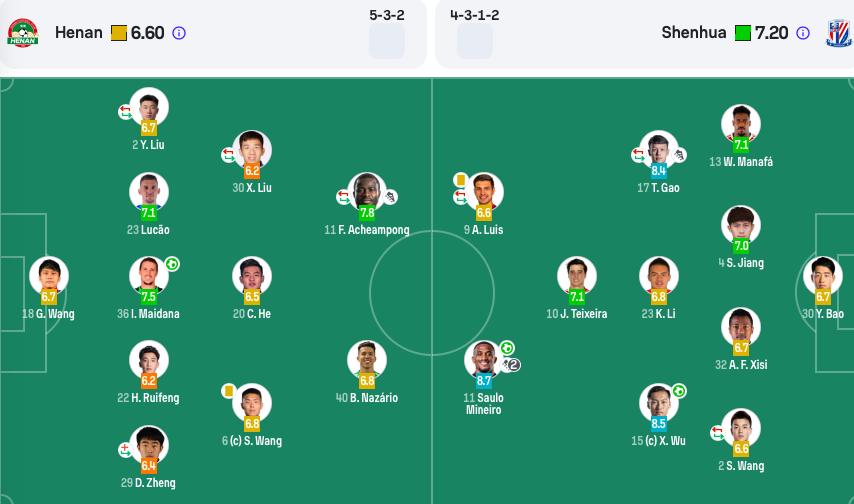Select the 4-3-1-2 formation box
Screen dimensions: 854x504
click(x=475, y=41)
